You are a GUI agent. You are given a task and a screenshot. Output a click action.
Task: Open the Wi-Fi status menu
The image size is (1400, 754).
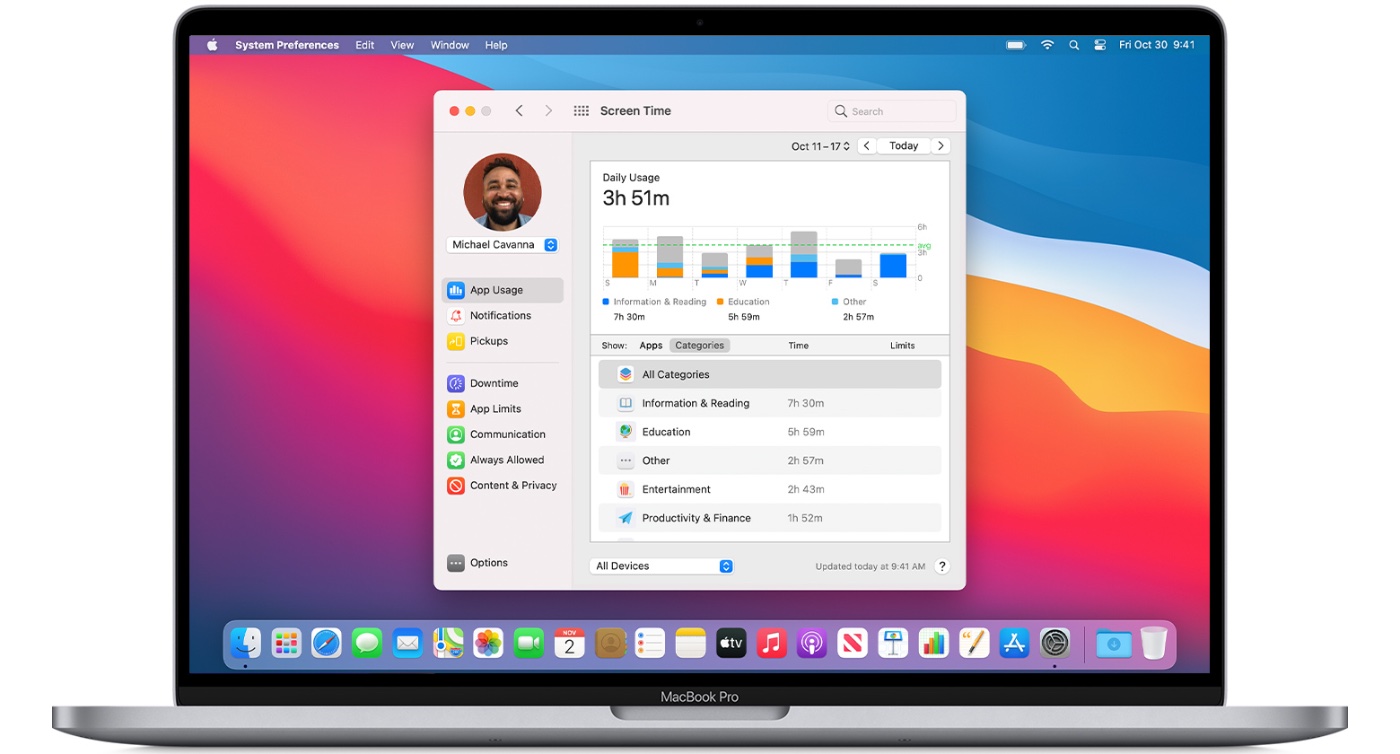(1046, 44)
